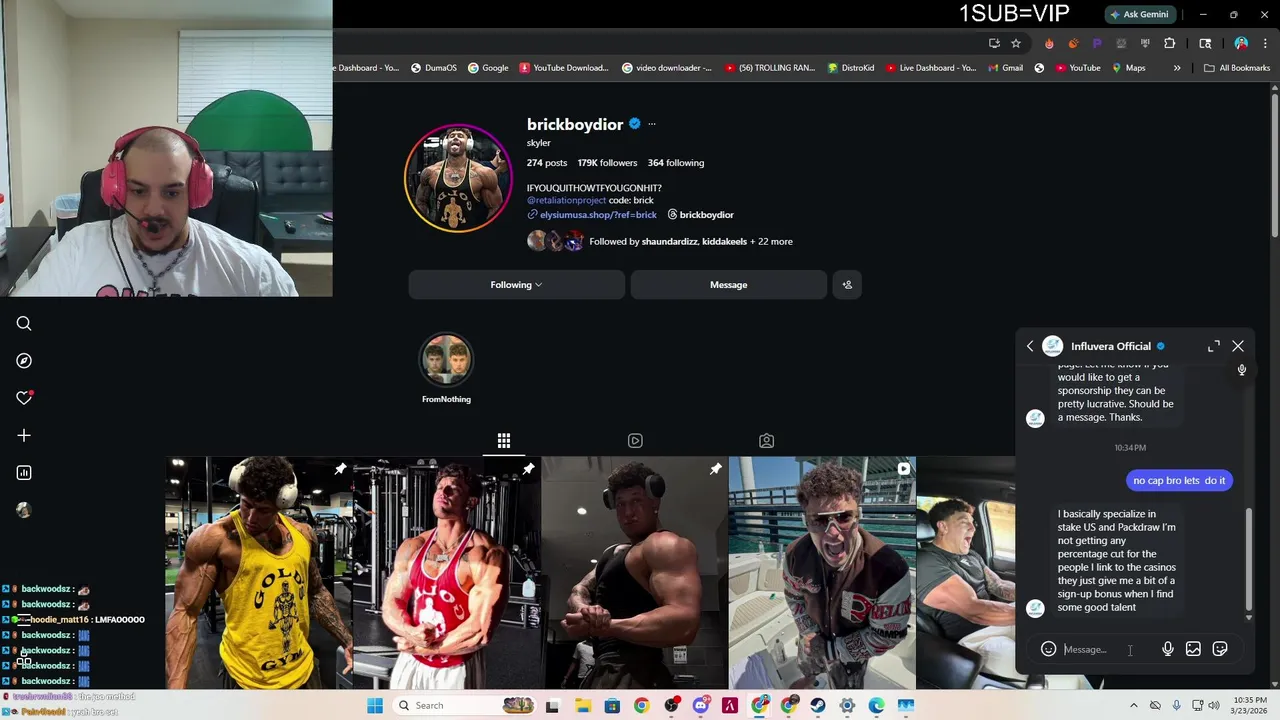Viewport: 1280px width, 720px height.
Task: Open the taskbar clock and date
Action: pyautogui.click(x=1250, y=705)
